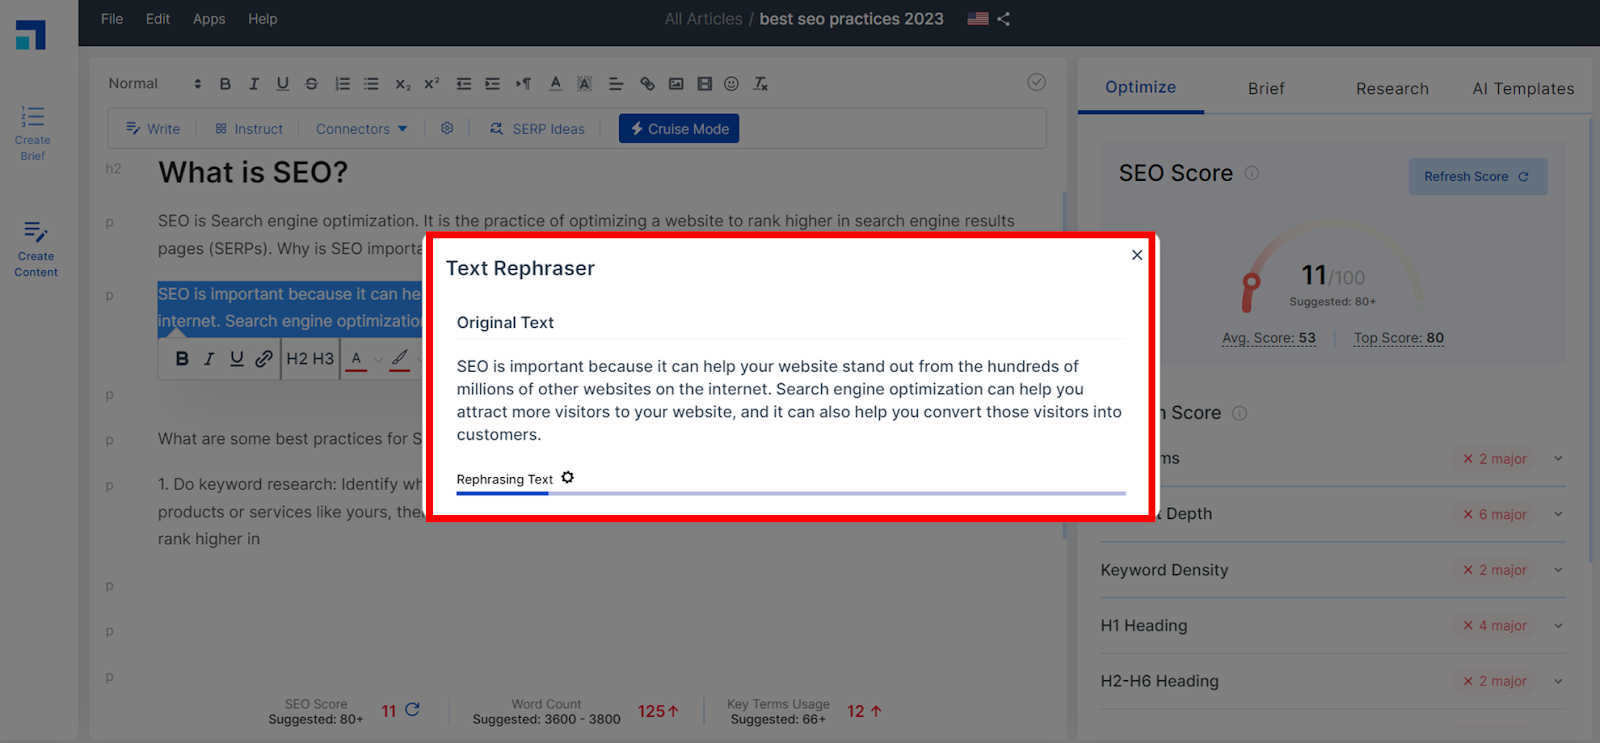Open the text color tool in top toolbar
The height and width of the screenshot is (743, 1600).
[x=555, y=84]
